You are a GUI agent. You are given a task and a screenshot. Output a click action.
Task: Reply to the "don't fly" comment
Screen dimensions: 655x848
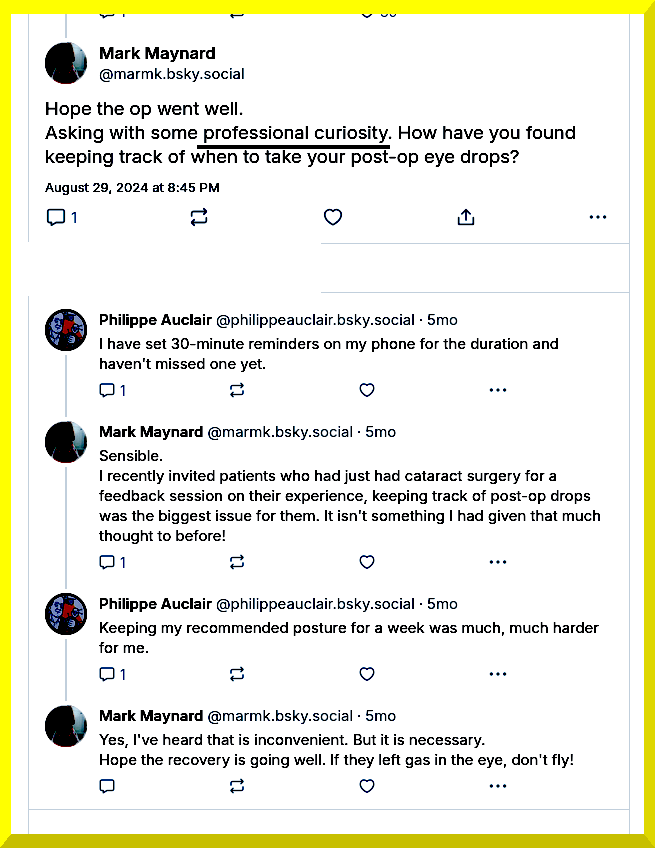107,786
